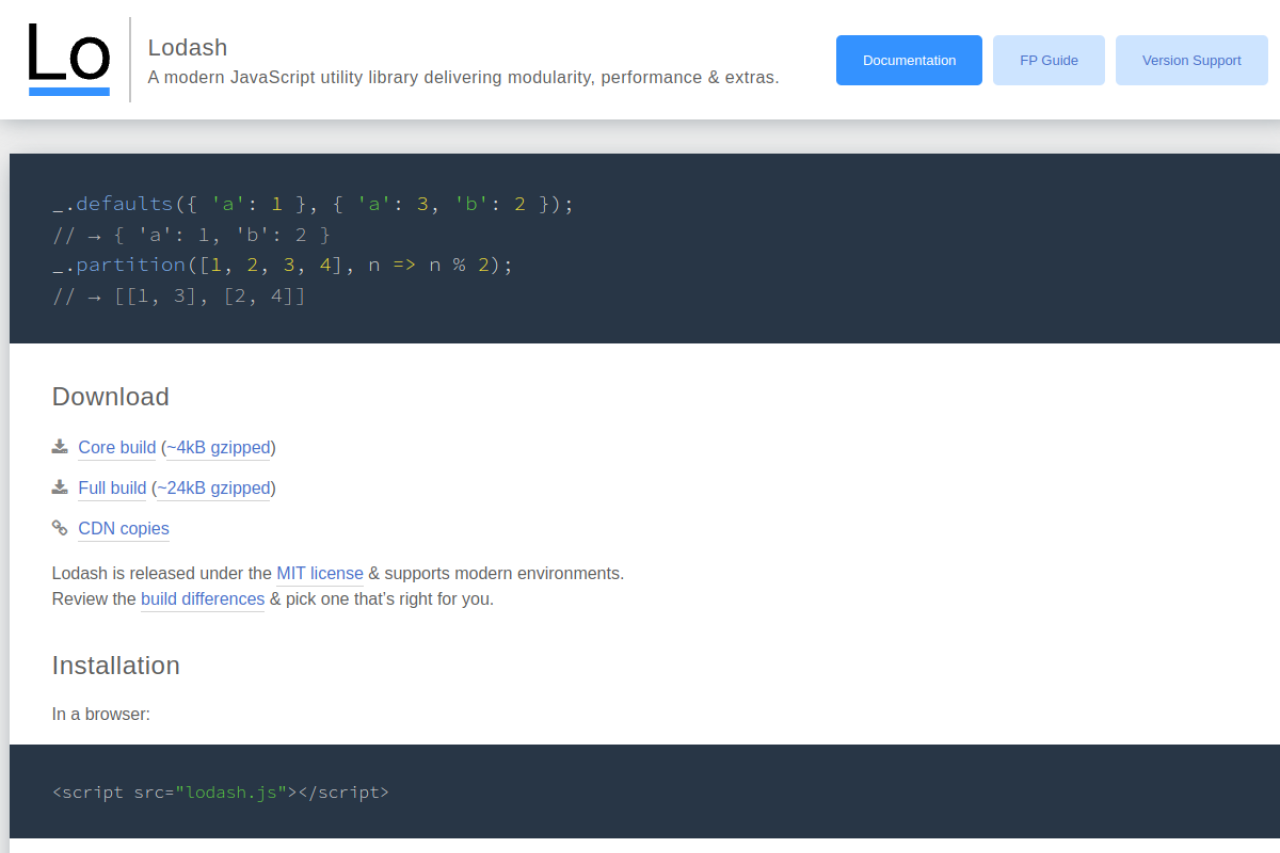The height and width of the screenshot is (853, 1280).
Task: Follow the ~4kB gzipped link
Action: point(218,447)
